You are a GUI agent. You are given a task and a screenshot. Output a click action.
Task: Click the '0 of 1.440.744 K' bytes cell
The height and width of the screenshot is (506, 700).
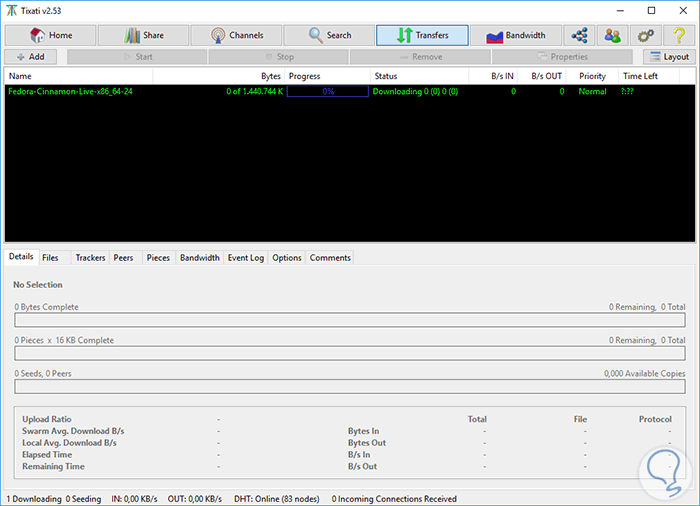(254, 92)
